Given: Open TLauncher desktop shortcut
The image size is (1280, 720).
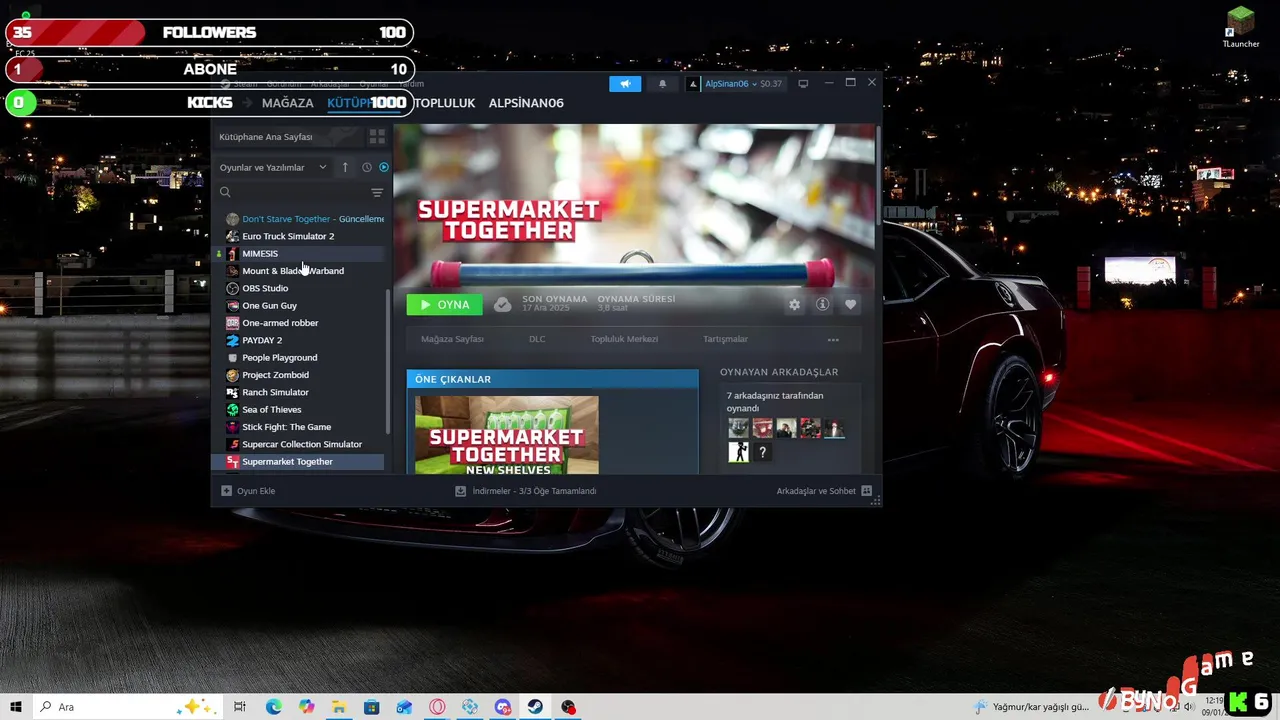Looking at the screenshot, I should tap(1241, 28).
